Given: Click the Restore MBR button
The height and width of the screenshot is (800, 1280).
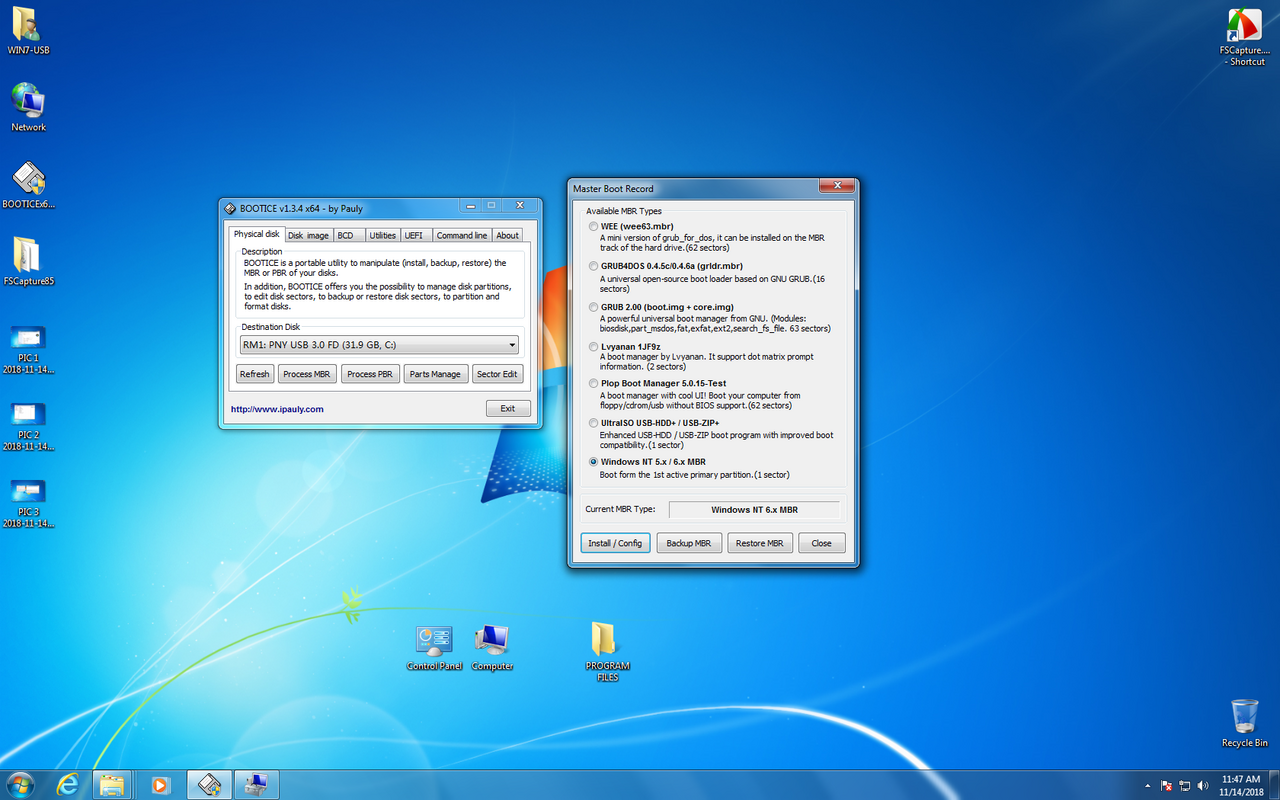Looking at the screenshot, I should point(760,543).
